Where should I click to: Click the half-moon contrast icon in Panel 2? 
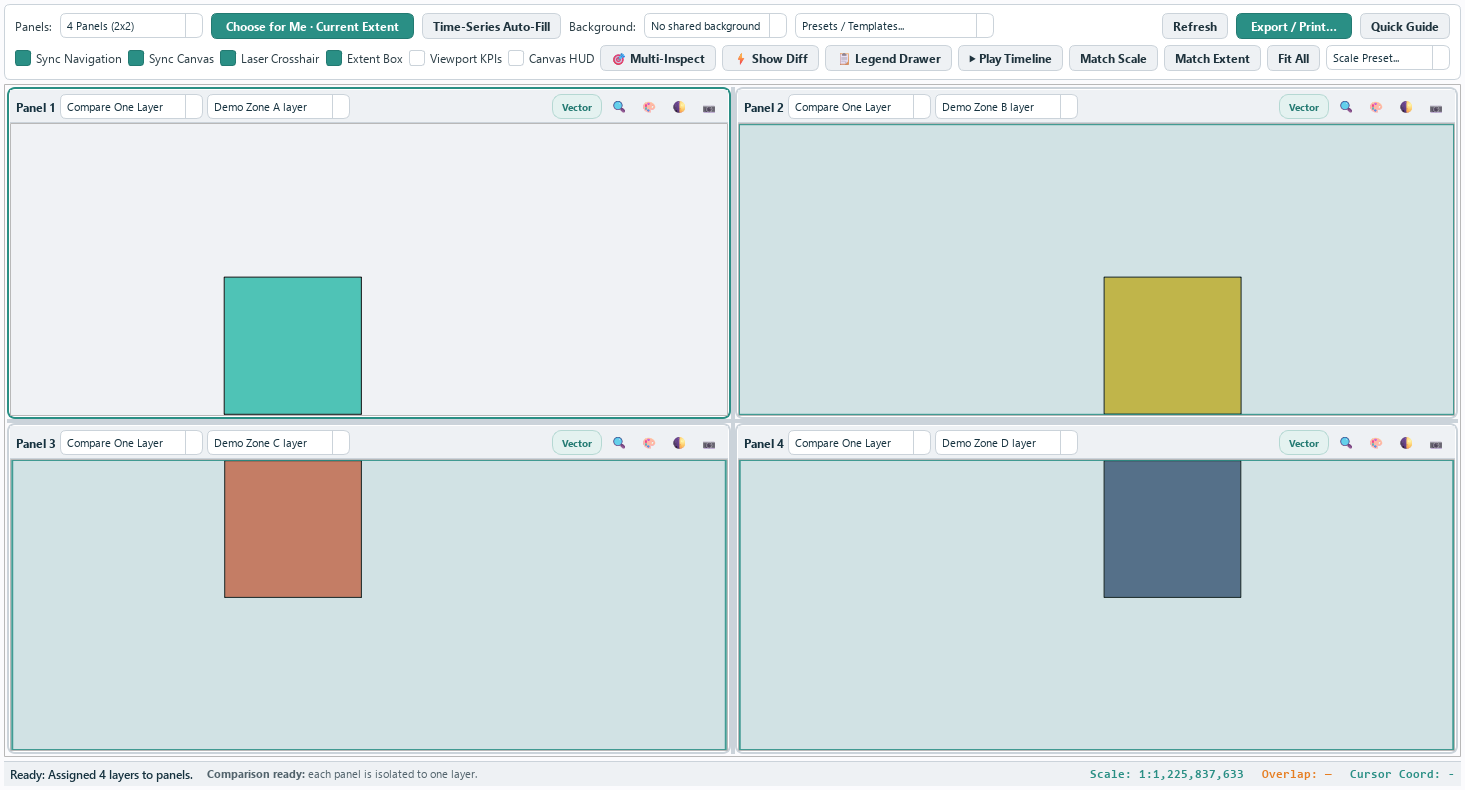click(x=1406, y=107)
